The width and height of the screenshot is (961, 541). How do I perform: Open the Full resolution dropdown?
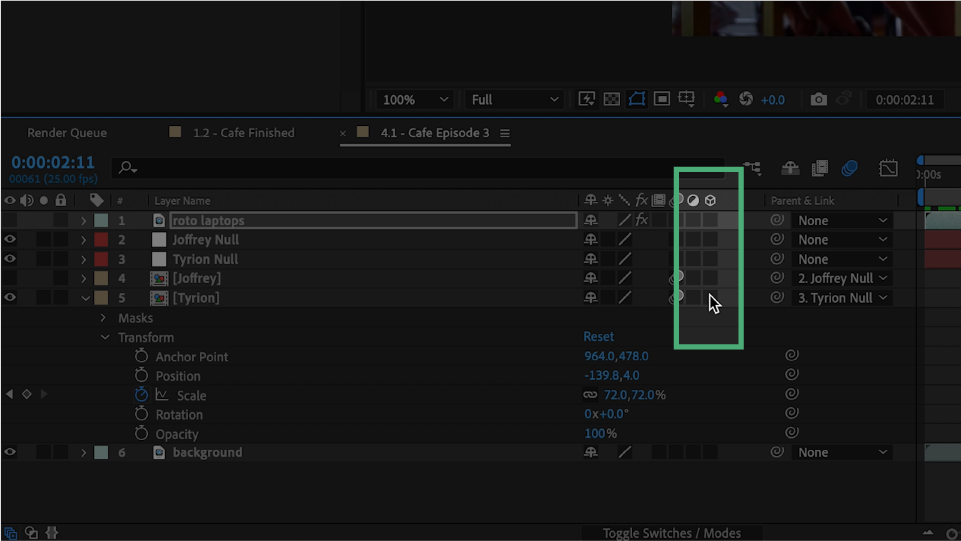coord(514,100)
